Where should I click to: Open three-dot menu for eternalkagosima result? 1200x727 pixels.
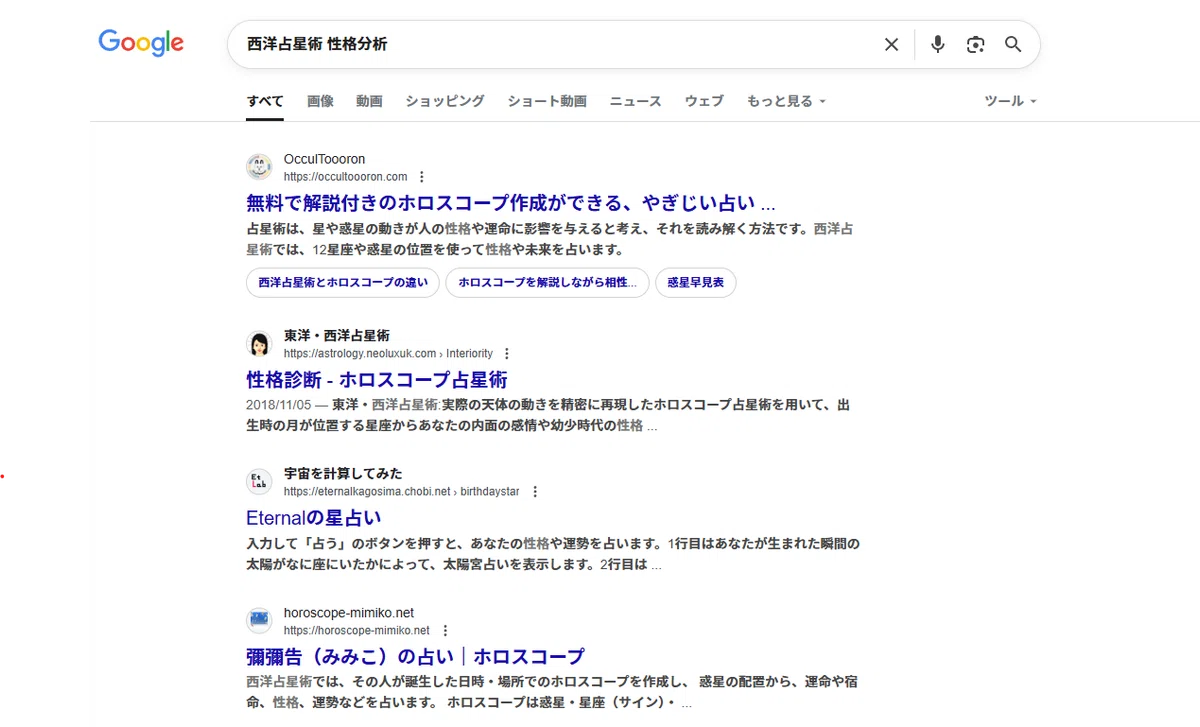535,492
